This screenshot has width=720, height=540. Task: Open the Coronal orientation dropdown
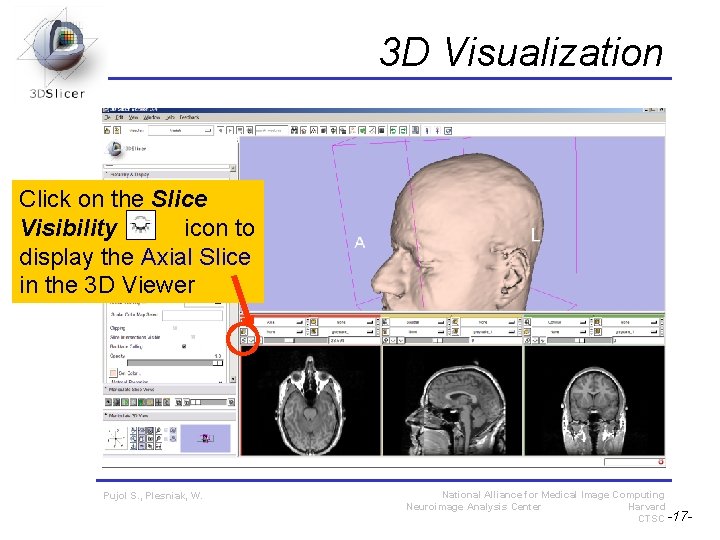pos(560,322)
